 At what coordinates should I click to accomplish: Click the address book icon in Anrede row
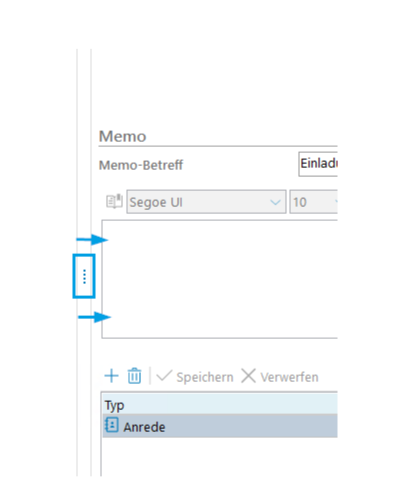coord(112,425)
